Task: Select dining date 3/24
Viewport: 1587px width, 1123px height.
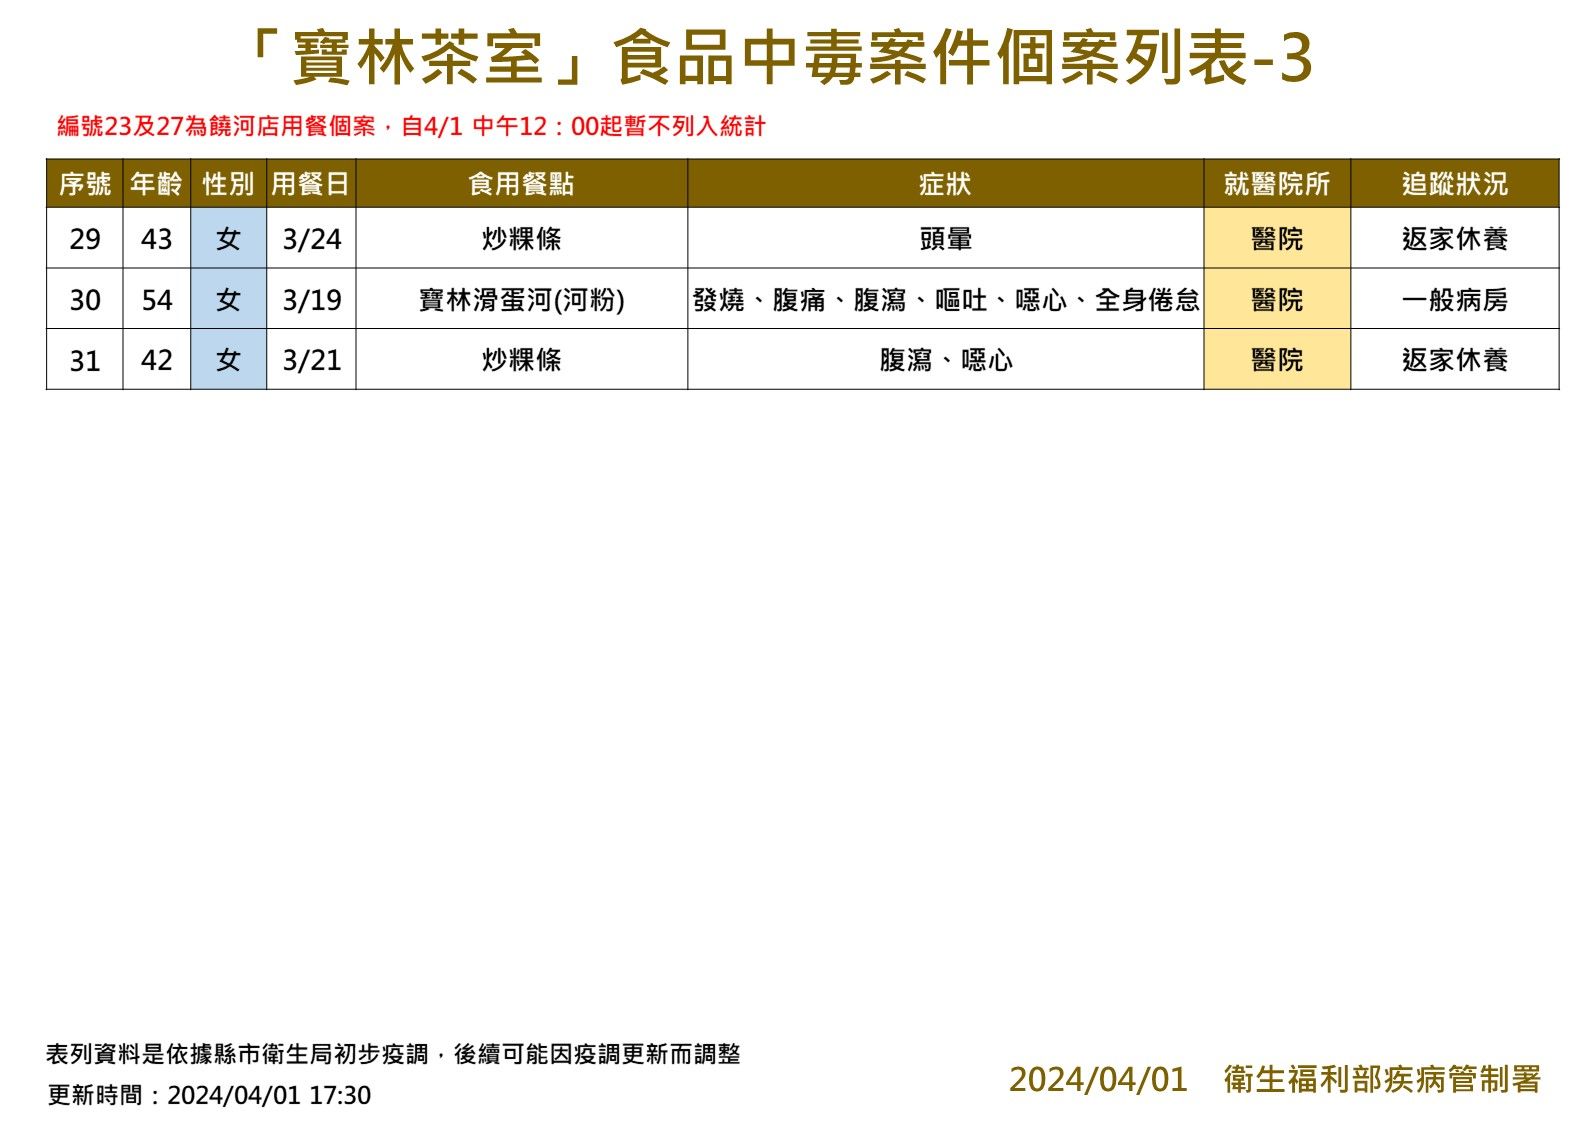Action: tap(311, 238)
